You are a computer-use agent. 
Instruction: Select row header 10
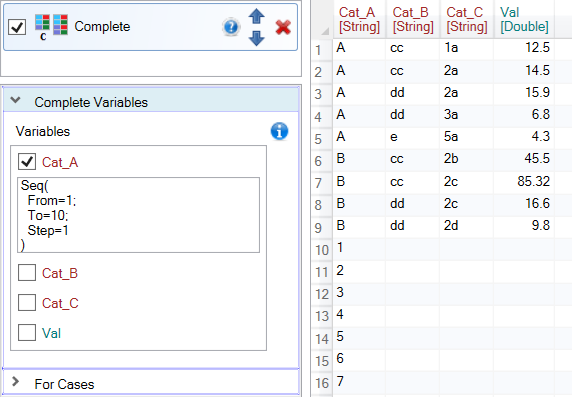[322, 250]
